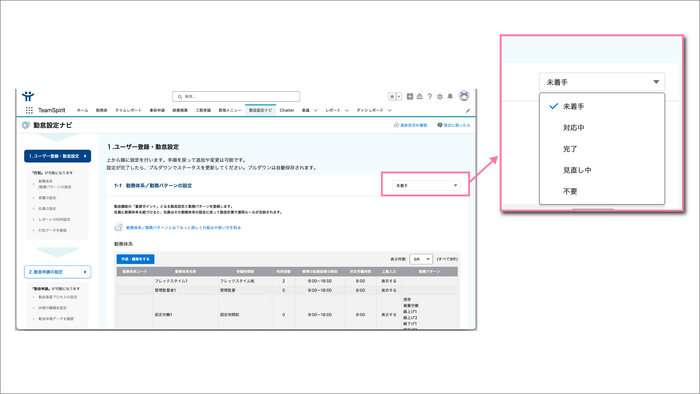Focus the global search field
Viewport: 700px width, 394px height.
click(236, 96)
